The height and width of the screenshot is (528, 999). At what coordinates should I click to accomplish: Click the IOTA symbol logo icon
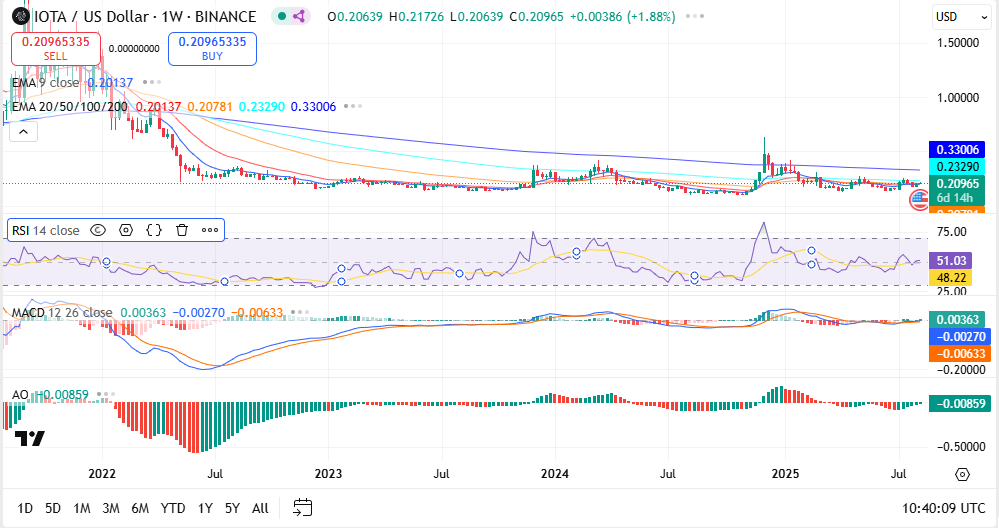point(20,16)
